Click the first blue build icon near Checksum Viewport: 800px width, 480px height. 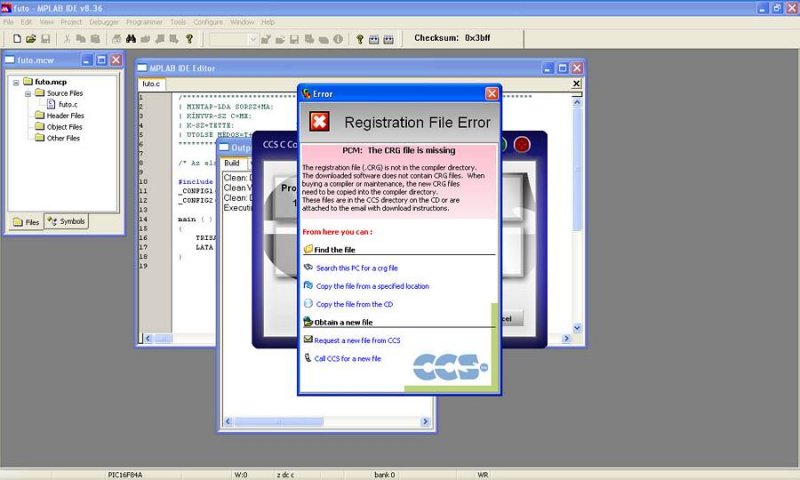(374, 39)
